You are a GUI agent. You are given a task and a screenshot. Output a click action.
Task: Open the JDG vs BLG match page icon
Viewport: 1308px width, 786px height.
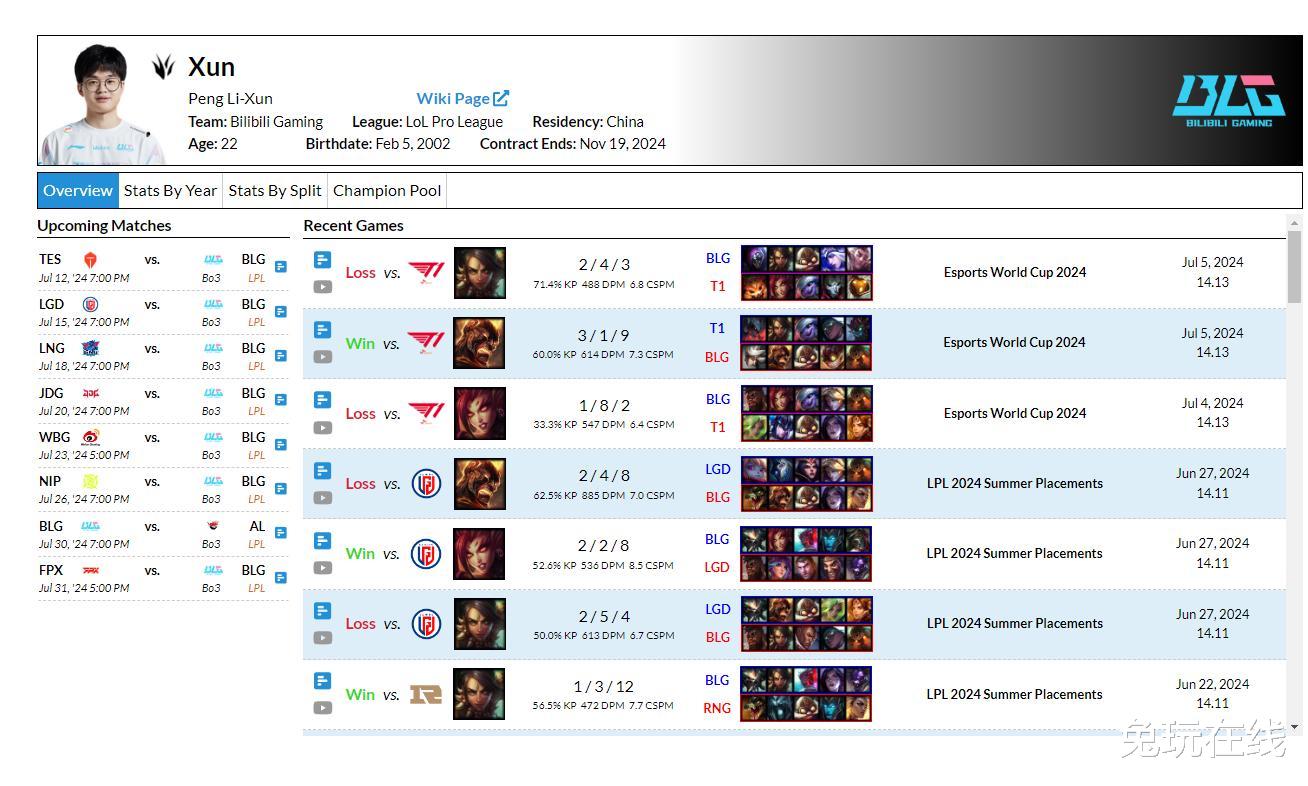click(x=281, y=400)
